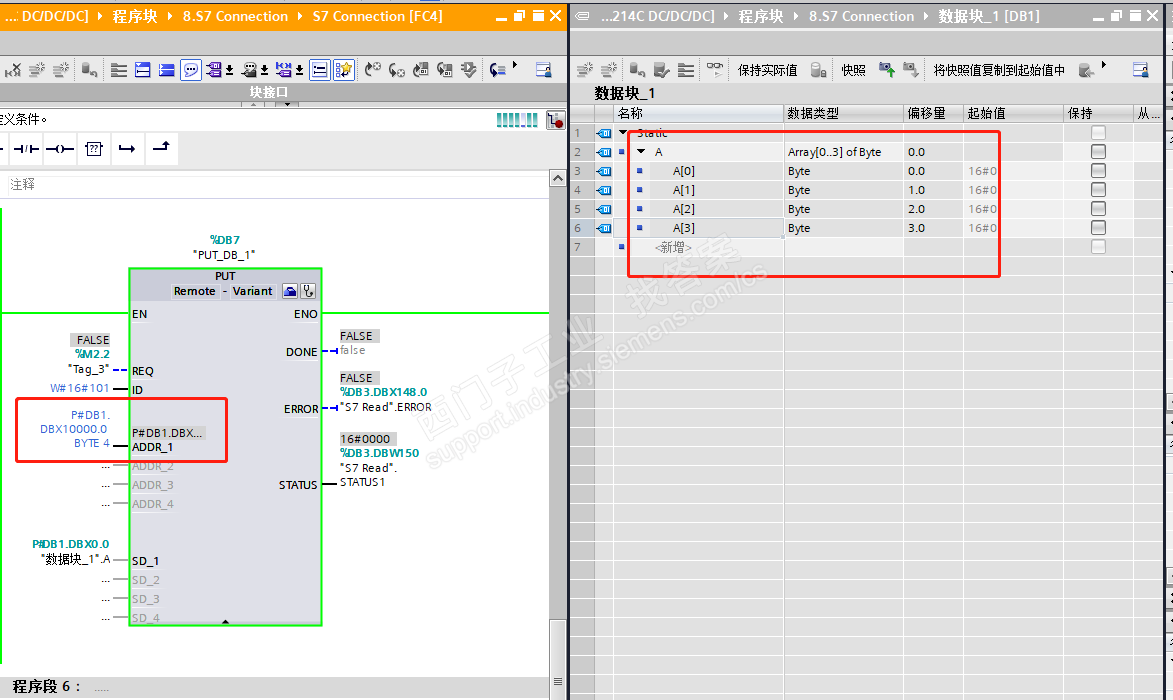Toggle the 保持 checkbox for A[0]
Image resolution: width=1173 pixels, height=700 pixels.
(1098, 171)
